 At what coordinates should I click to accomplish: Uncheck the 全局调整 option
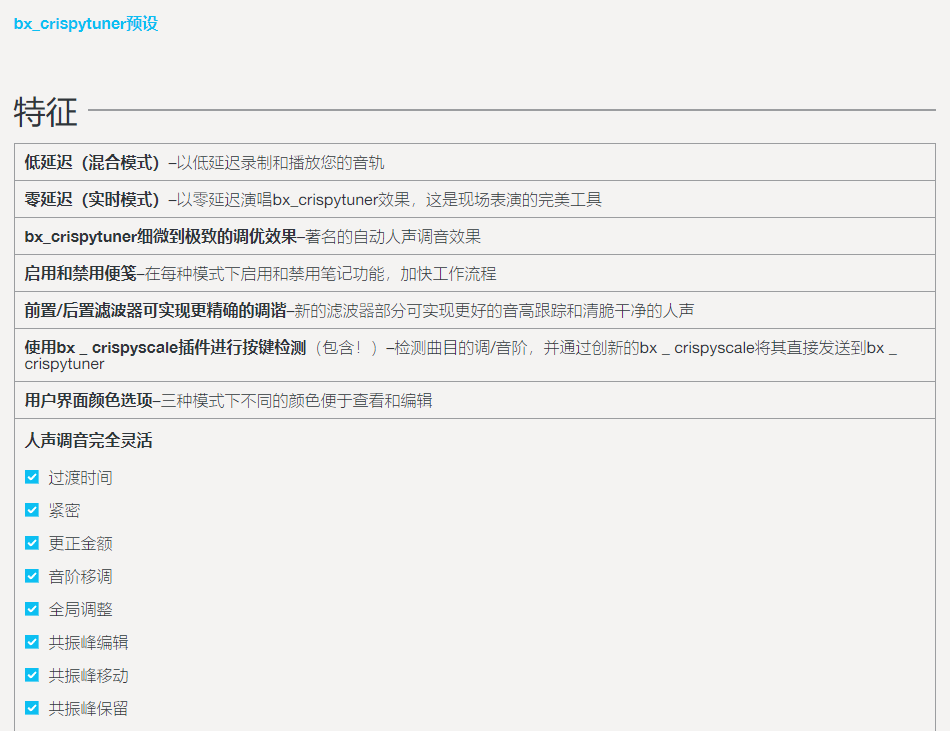[x=32, y=610]
